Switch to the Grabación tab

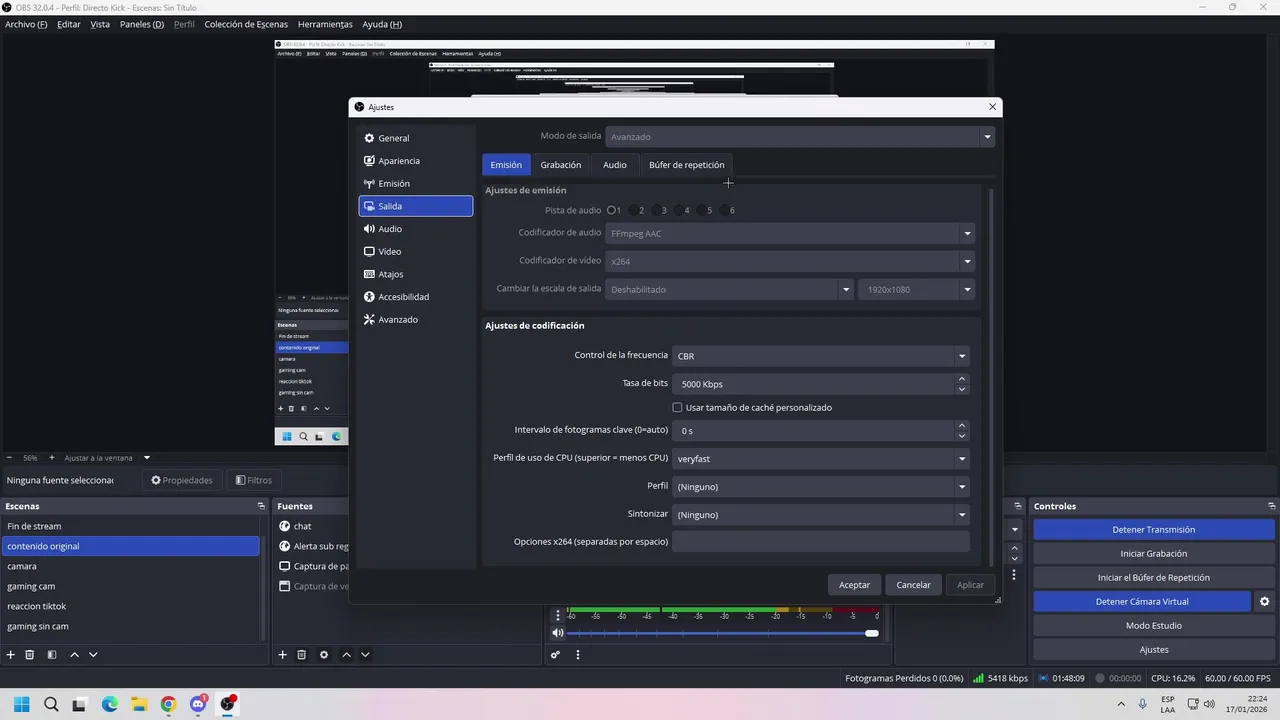click(560, 165)
